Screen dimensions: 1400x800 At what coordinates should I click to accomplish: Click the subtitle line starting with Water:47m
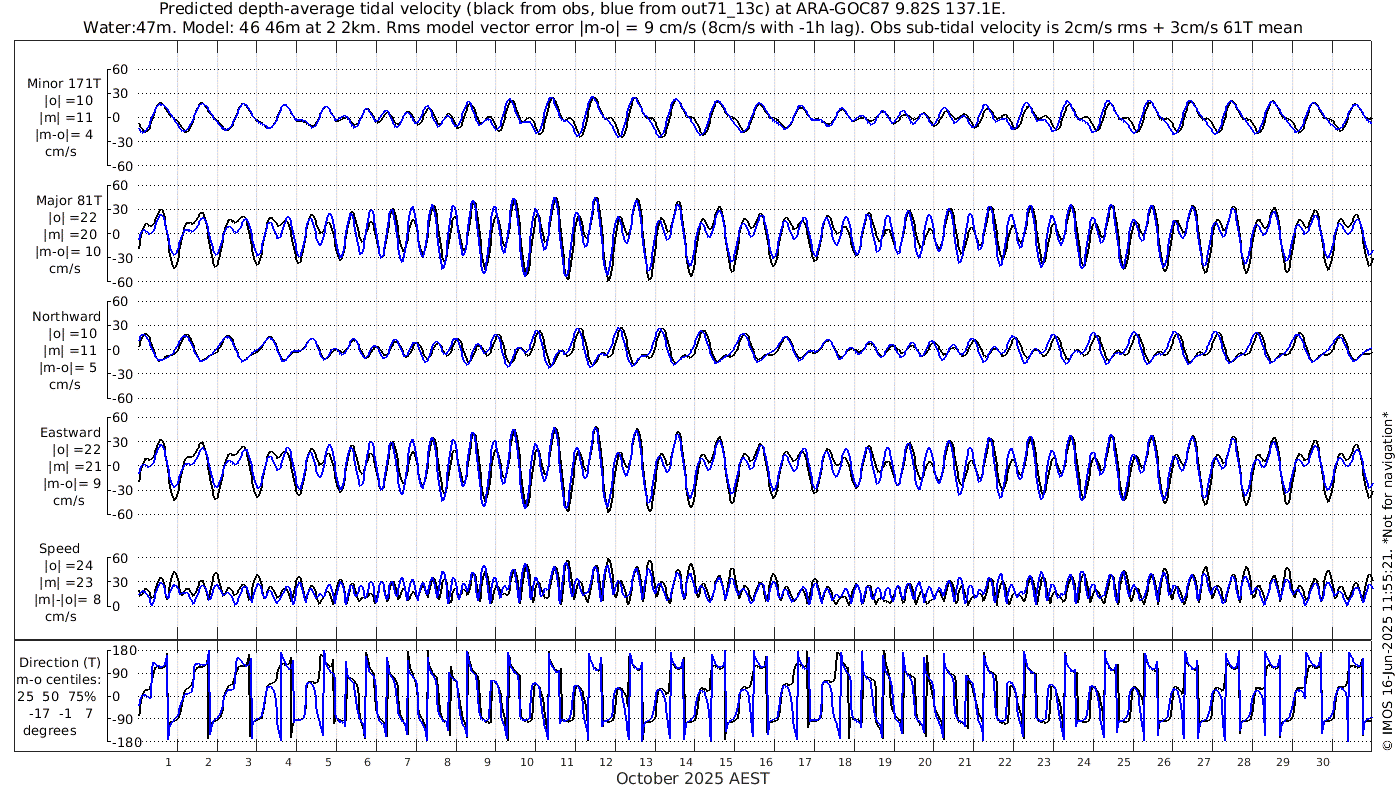pyautogui.click(x=694, y=27)
